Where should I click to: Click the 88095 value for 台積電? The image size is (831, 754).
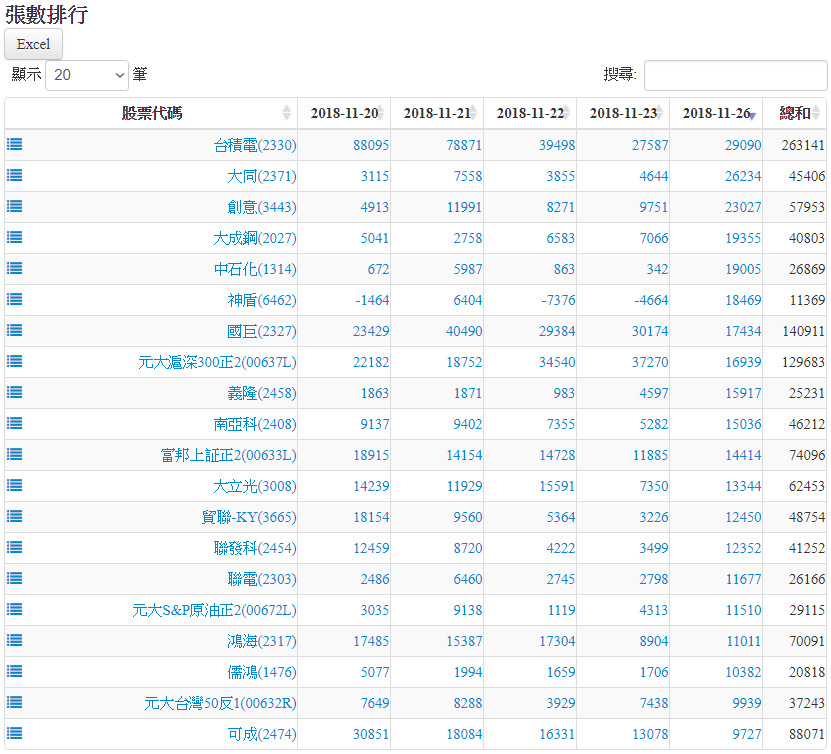click(x=370, y=145)
